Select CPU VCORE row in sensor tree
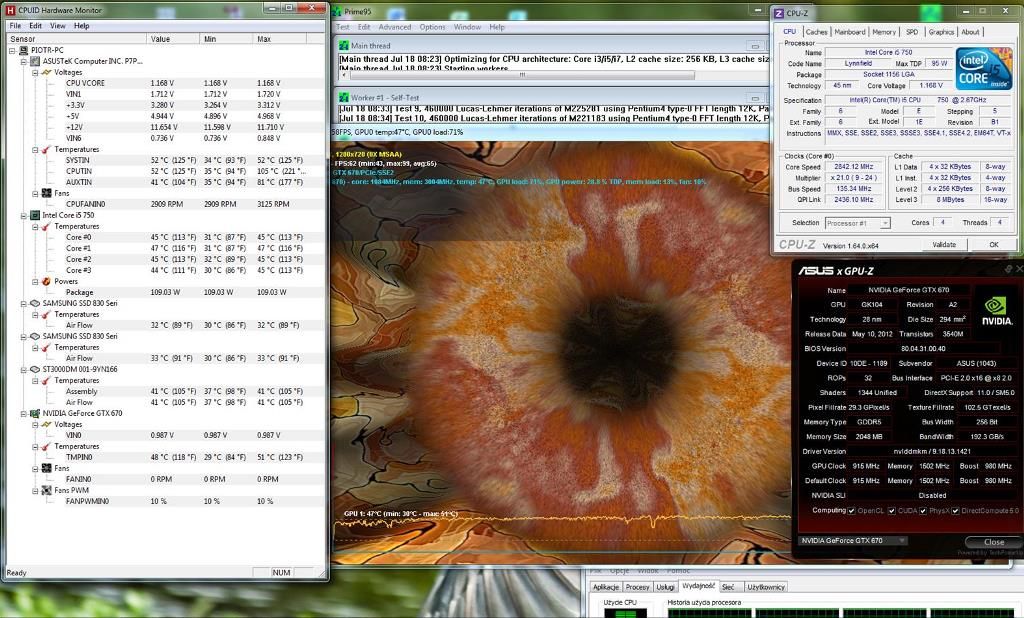 click(165, 84)
